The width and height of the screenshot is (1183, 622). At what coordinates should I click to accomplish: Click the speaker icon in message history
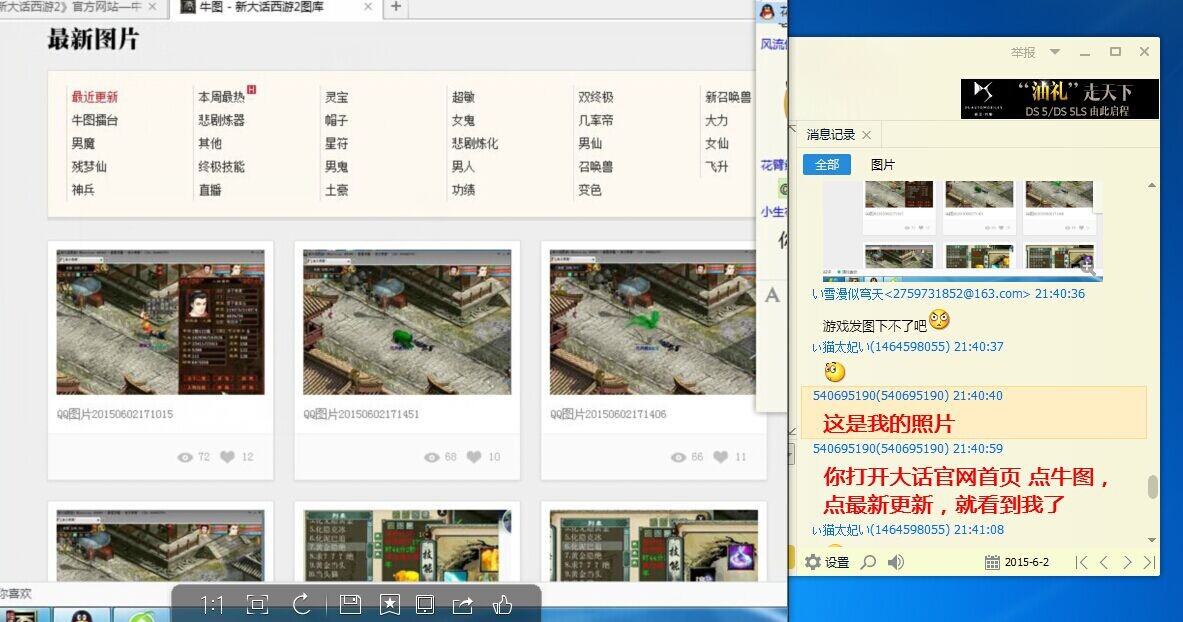(895, 562)
